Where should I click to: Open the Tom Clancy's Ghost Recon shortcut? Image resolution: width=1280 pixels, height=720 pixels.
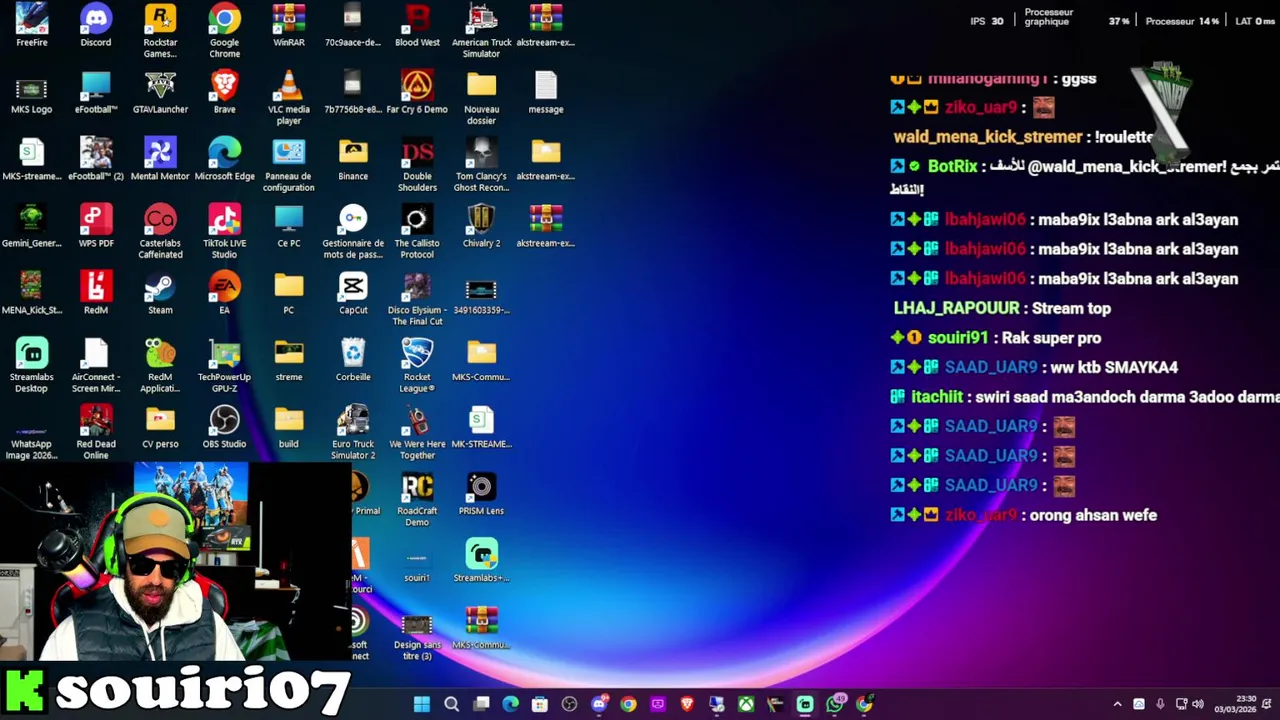(481, 164)
